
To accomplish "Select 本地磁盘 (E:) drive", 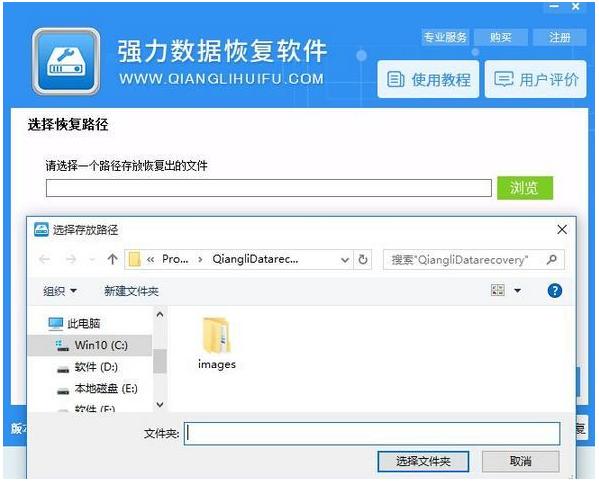I will (90, 388).
